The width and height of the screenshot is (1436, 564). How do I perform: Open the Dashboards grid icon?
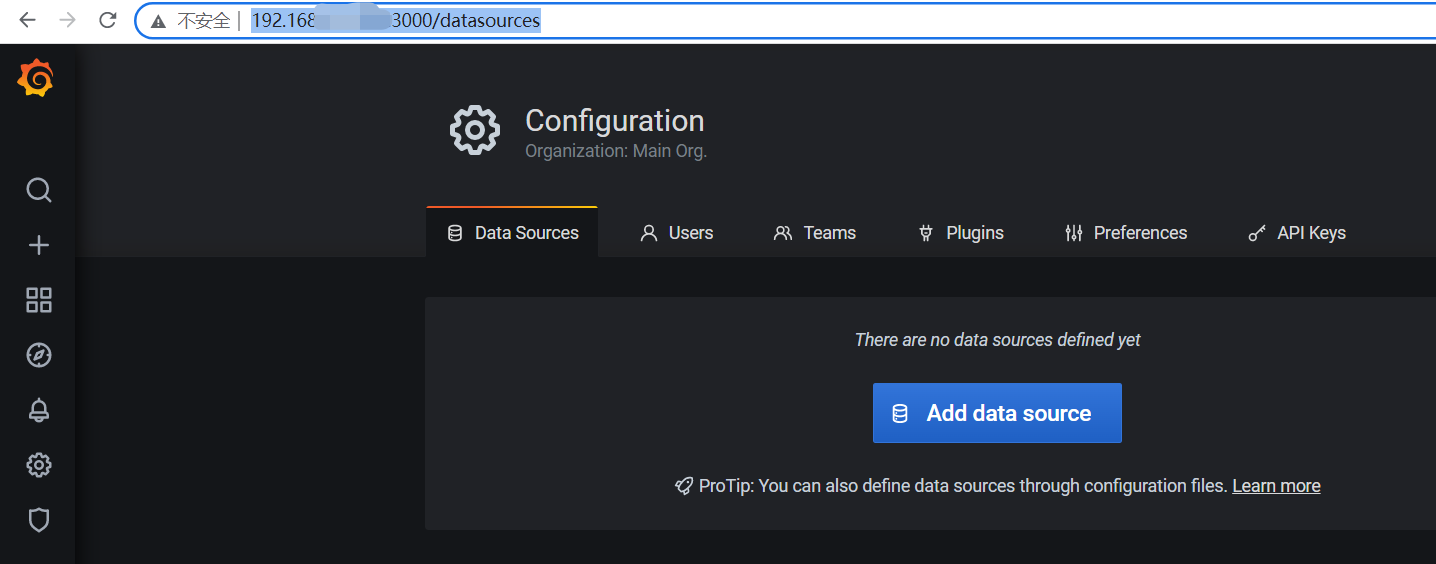tap(38, 300)
